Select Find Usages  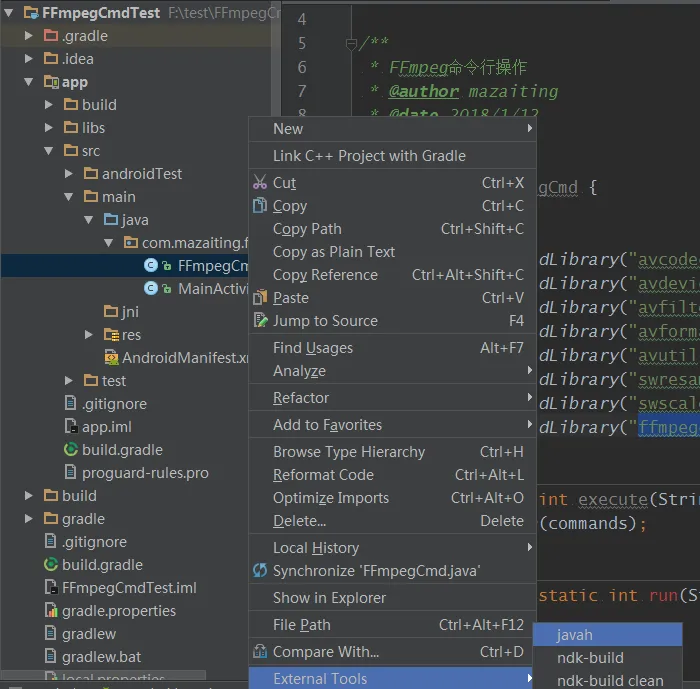(x=392, y=348)
